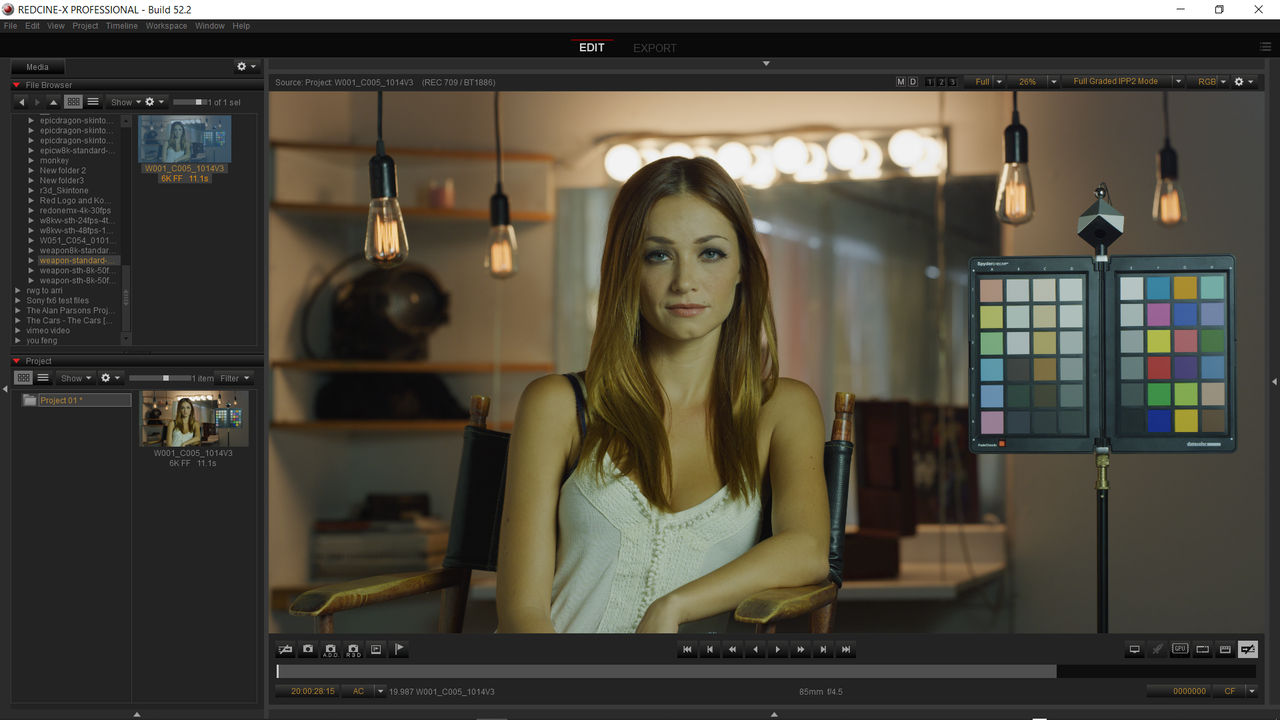Image resolution: width=1280 pixels, height=720 pixels.
Task: Click the rocket icon below the viewer
Action: [x=1157, y=649]
